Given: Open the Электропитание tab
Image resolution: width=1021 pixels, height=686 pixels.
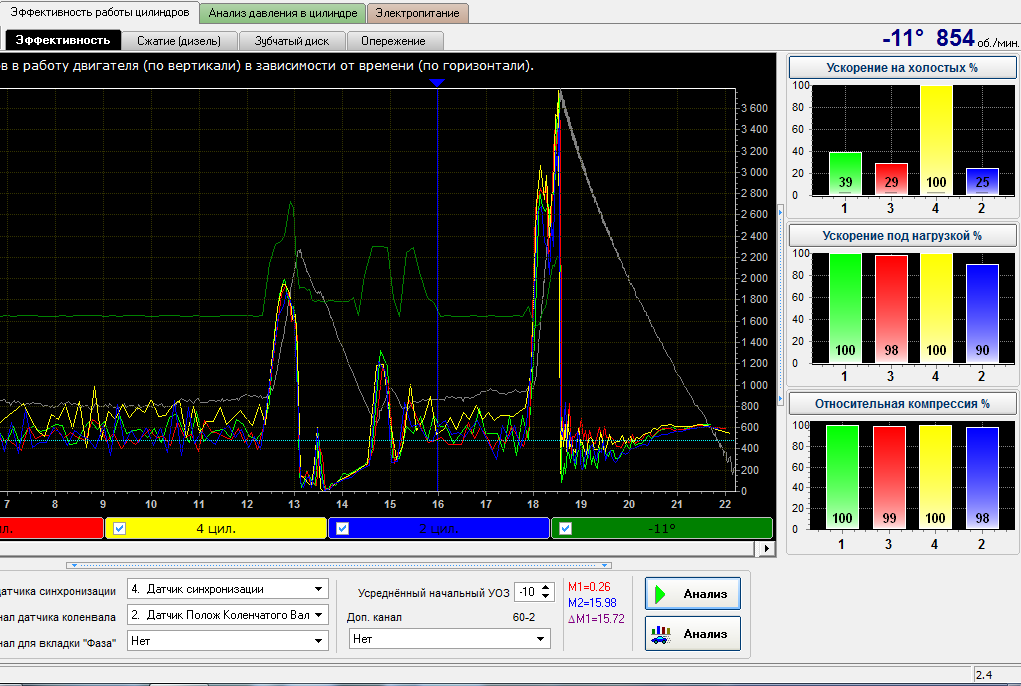Looking at the screenshot, I should coord(417,13).
